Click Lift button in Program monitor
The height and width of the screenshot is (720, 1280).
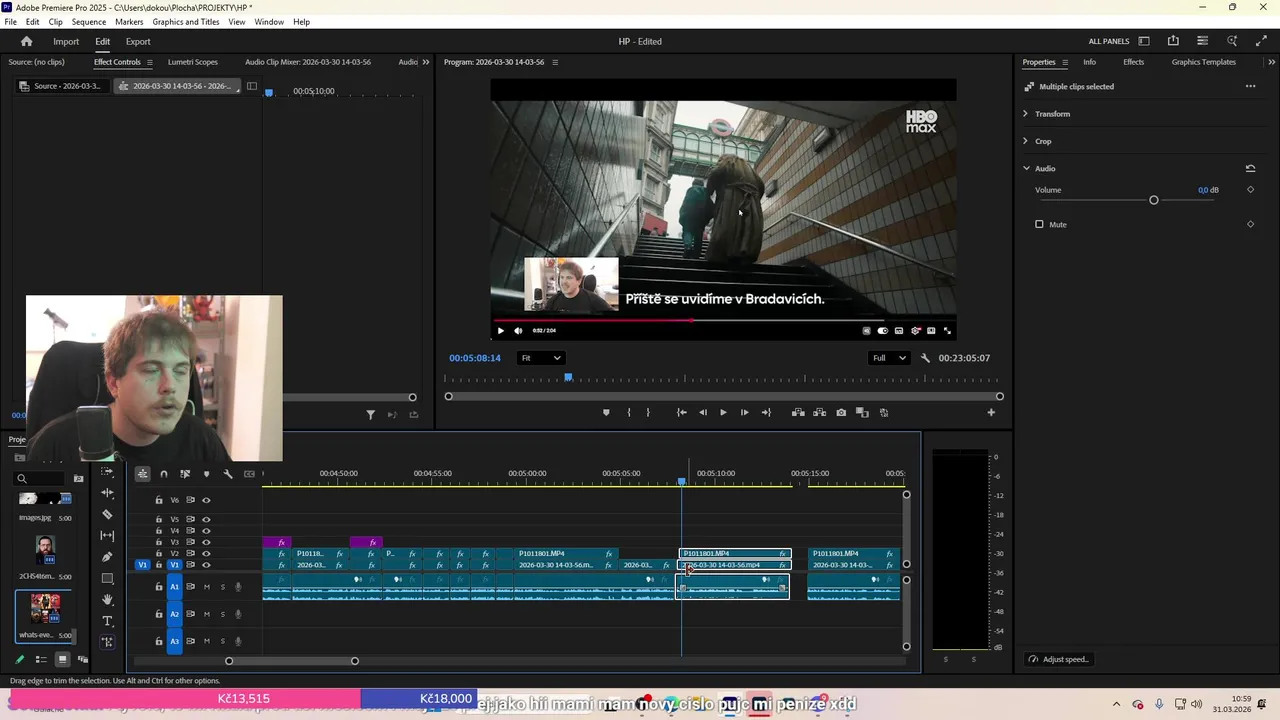pos(798,412)
